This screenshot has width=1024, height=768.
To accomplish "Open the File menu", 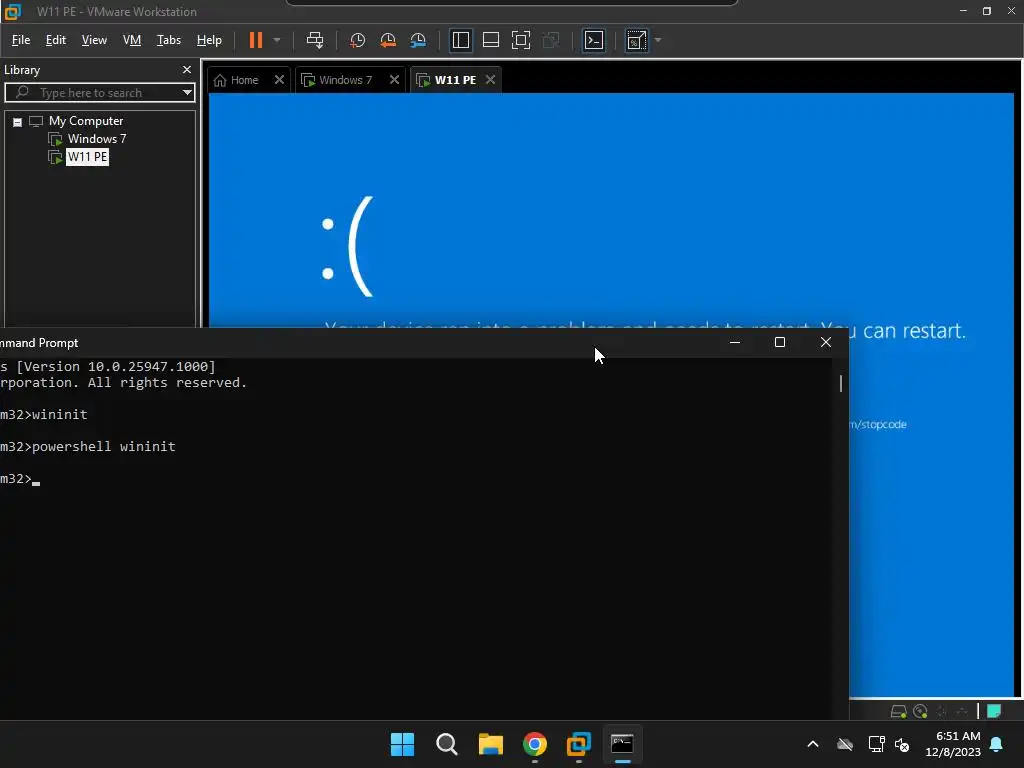I will (21, 40).
